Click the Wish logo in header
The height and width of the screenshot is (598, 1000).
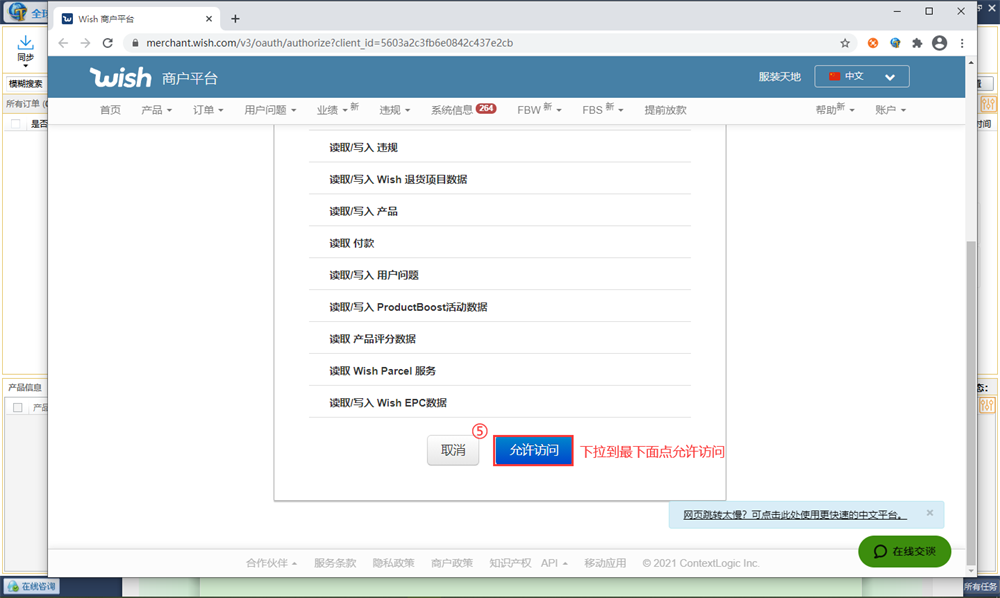pos(121,77)
